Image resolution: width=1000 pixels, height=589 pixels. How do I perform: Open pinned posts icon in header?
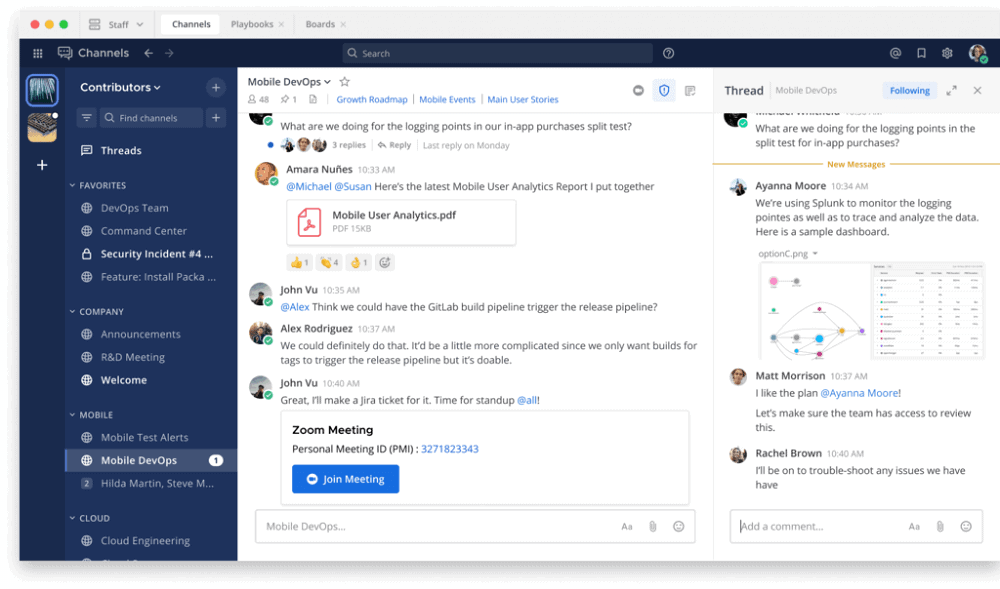click(x=289, y=99)
